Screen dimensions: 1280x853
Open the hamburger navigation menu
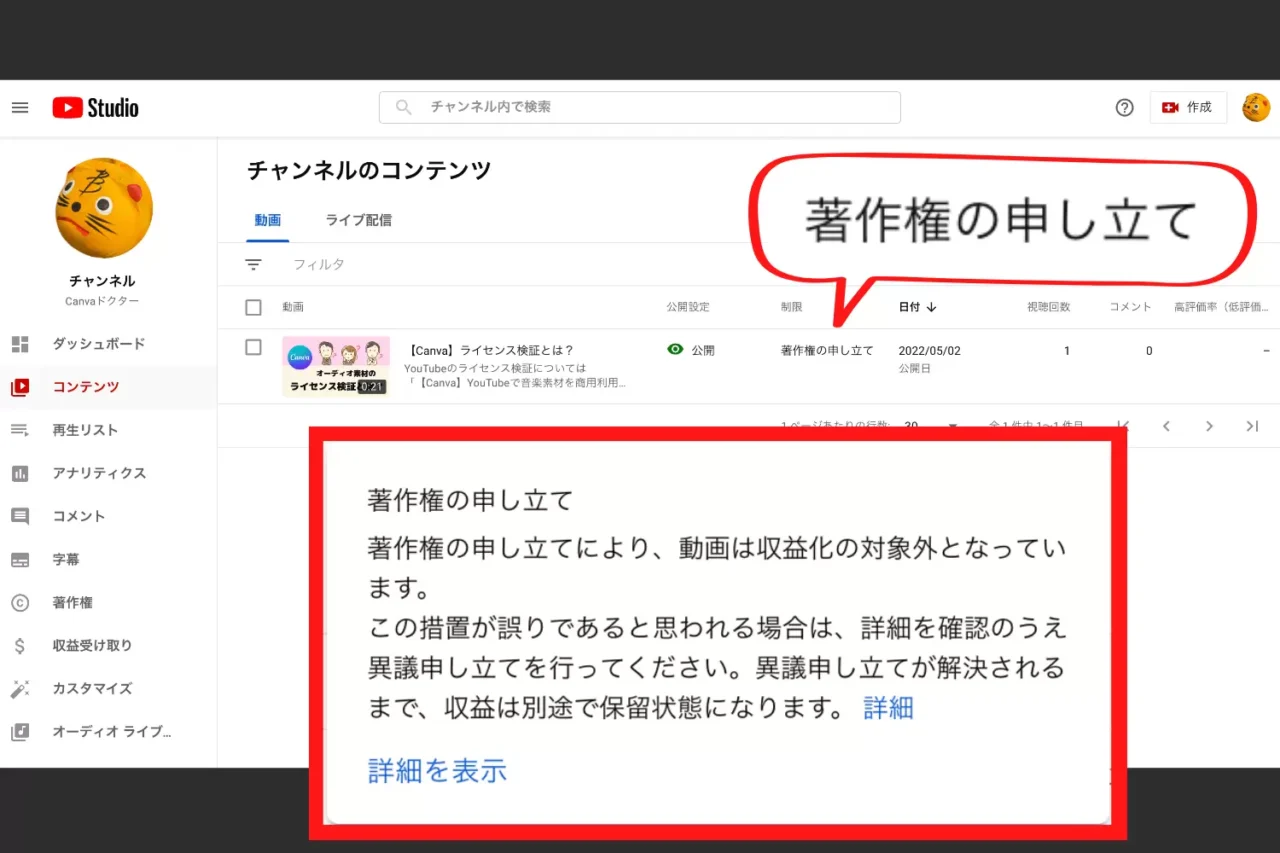click(20, 108)
